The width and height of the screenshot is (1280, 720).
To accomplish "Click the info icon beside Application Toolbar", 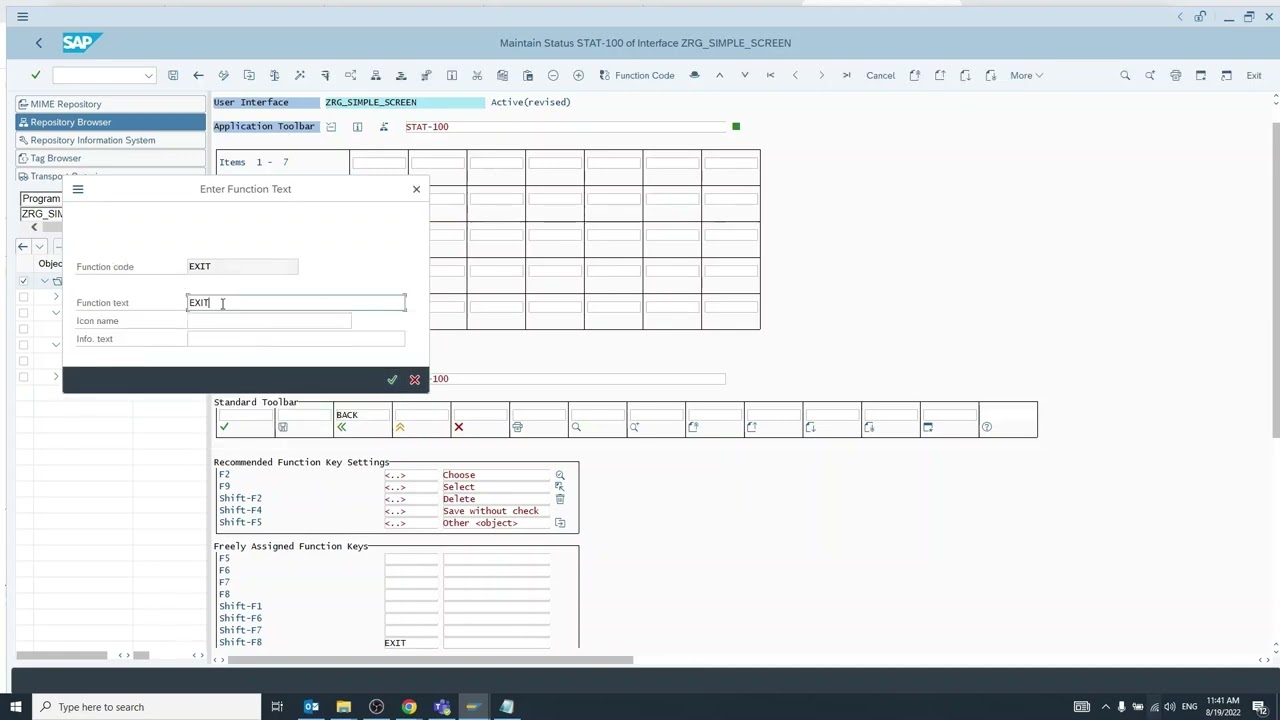I will pyautogui.click(x=357, y=127).
